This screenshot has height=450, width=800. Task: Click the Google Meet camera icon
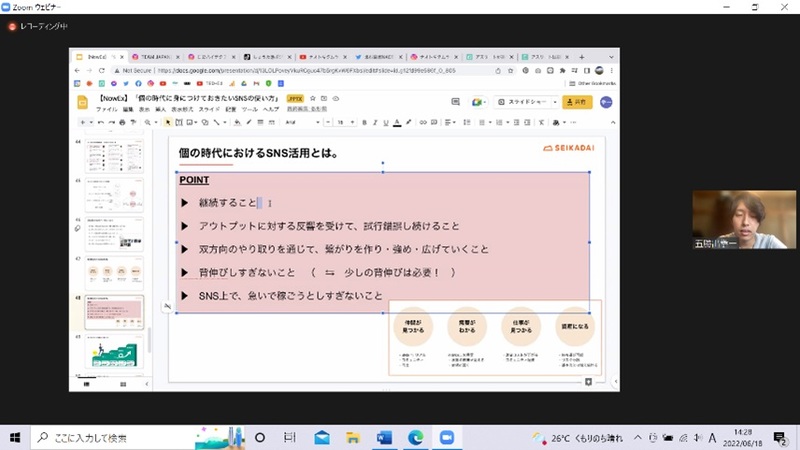click(x=478, y=102)
